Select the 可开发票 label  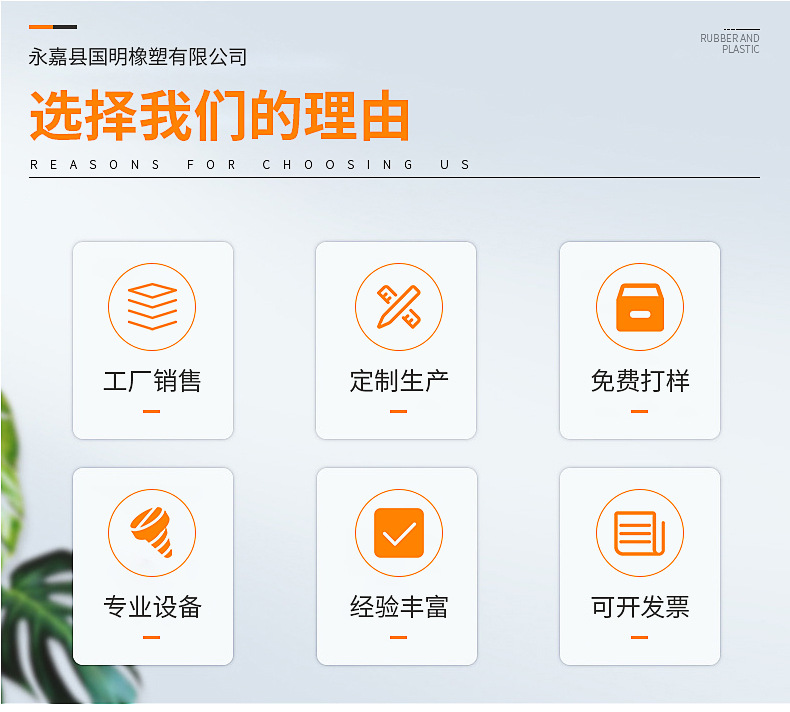coord(639,607)
